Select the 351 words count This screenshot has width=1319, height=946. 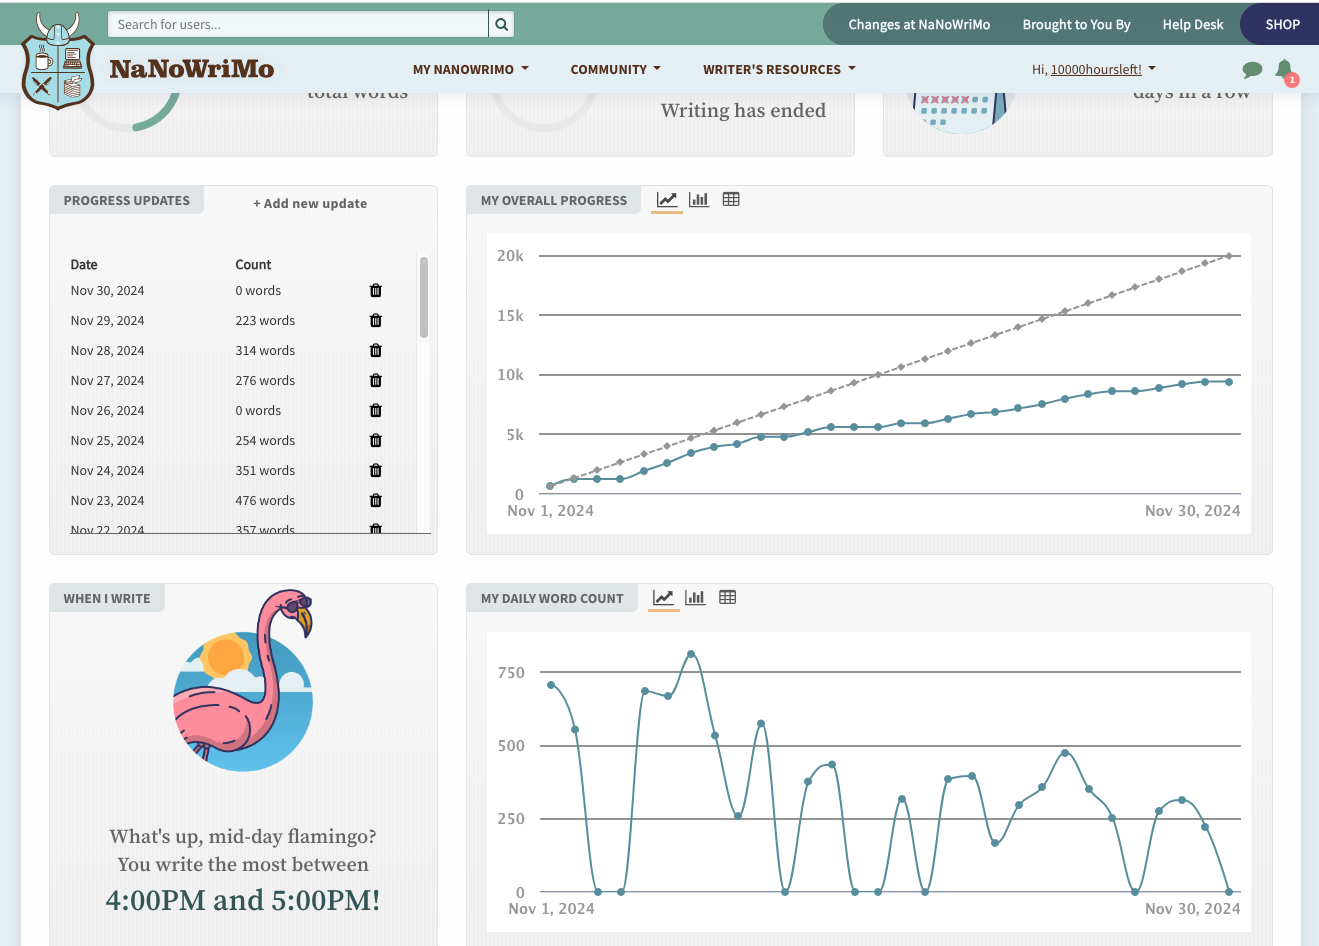click(x=265, y=470)
